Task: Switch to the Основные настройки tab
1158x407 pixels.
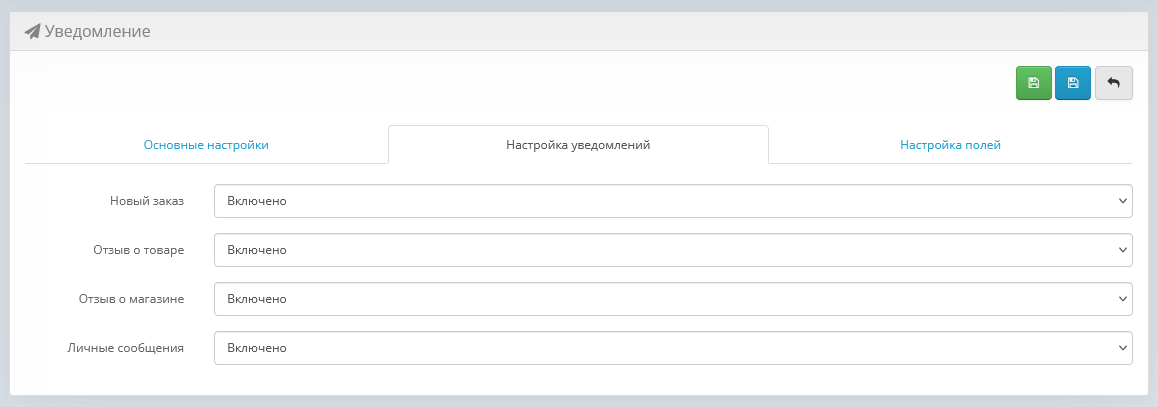Action: [206, 145]
